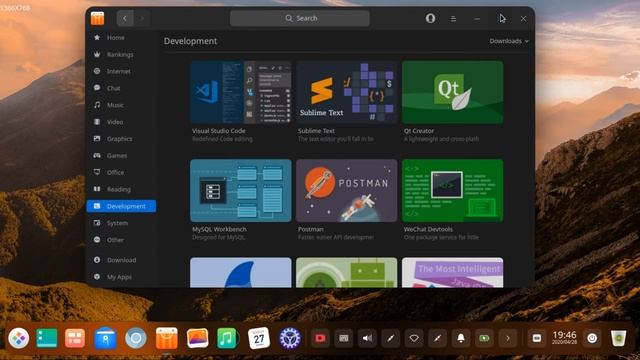
Task: Open the hamburger main menu
Action: tap(453, 19)
